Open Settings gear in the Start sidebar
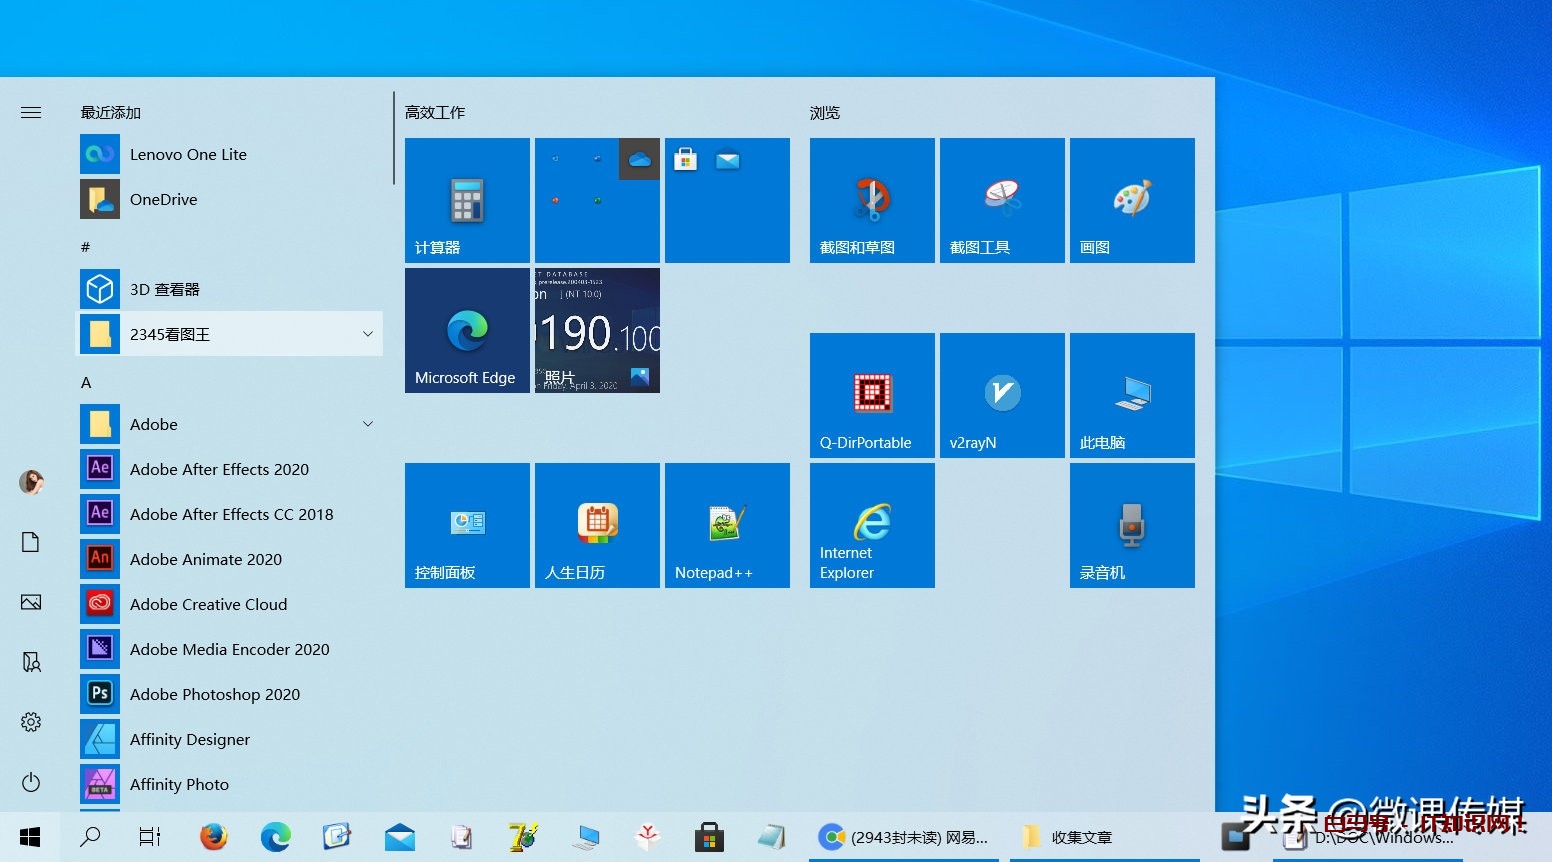Viewport: 1552px width, 862px height. pyautogui.click(x=31, y=722)
